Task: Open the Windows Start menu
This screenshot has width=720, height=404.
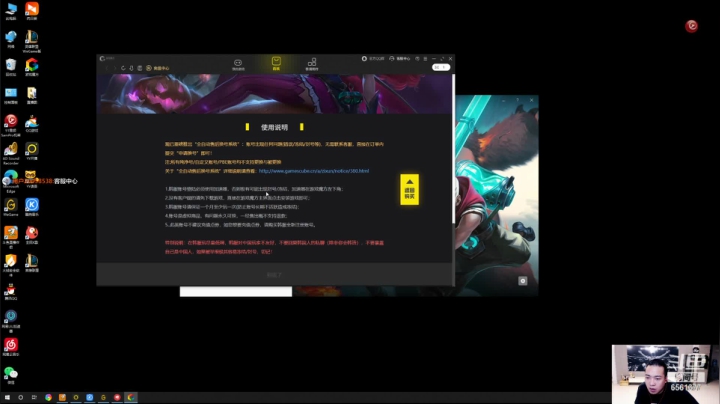Action: click(7, 397)
